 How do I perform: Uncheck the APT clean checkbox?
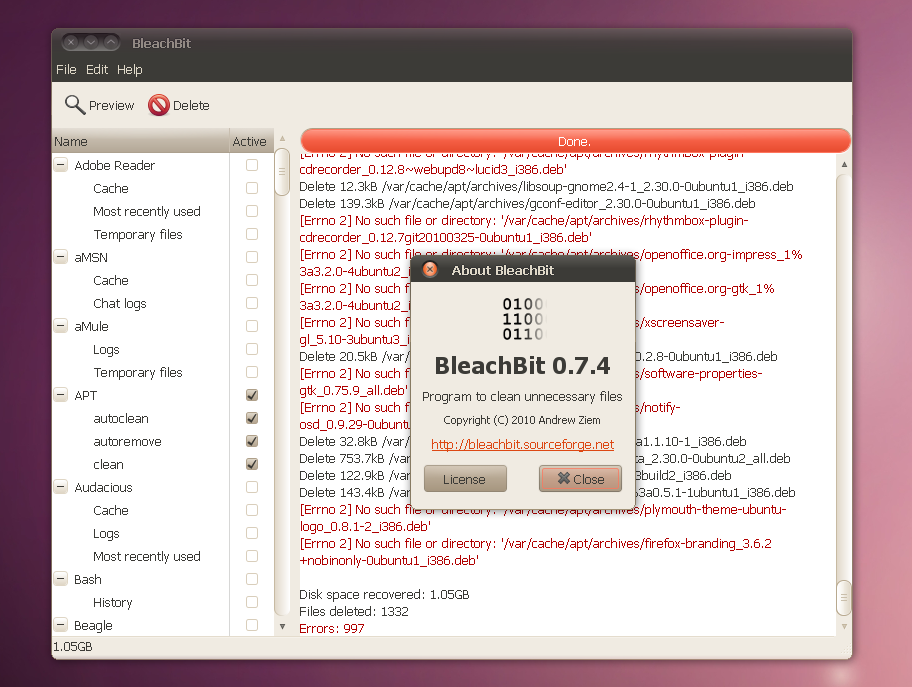pos(252,464)
